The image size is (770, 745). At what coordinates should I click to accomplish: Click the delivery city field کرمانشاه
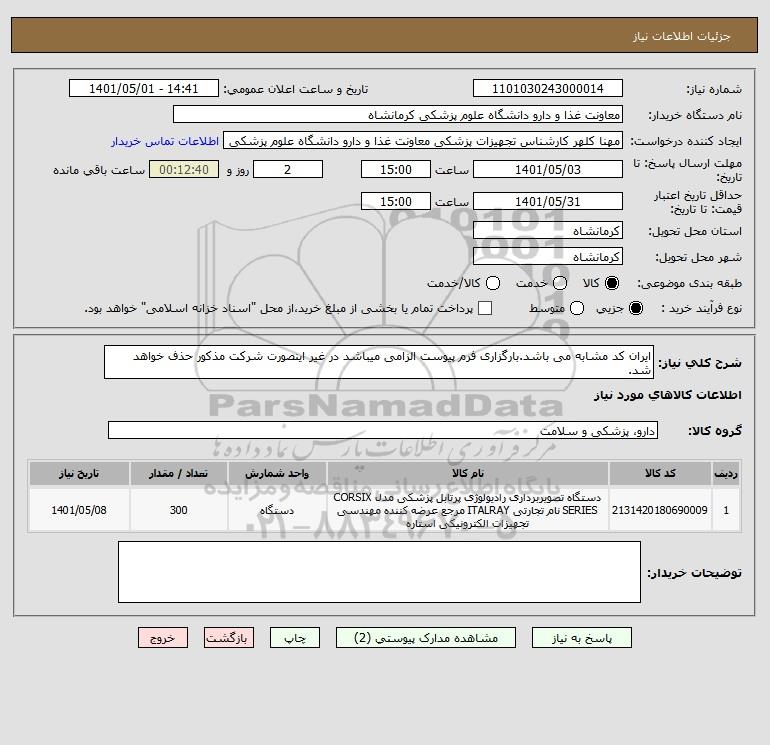click(x=548, y=257)
